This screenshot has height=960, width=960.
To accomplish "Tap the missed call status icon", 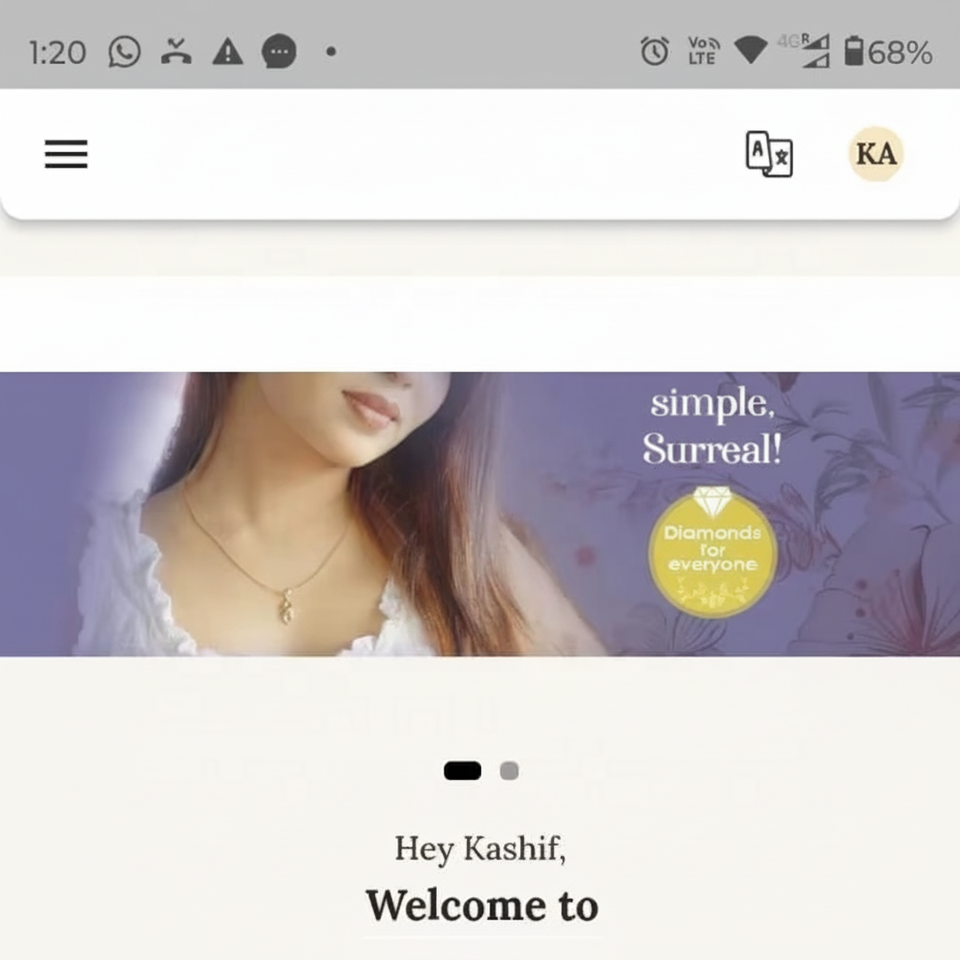I will 176,51.
